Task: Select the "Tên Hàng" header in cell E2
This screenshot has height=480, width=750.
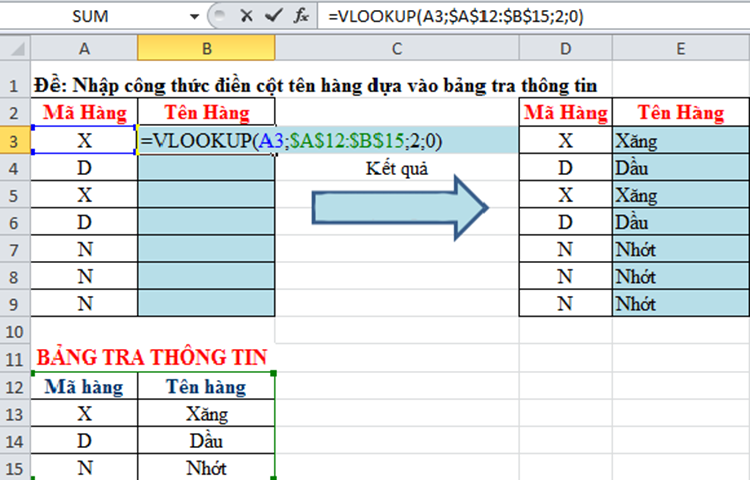Action: (681, 113)
